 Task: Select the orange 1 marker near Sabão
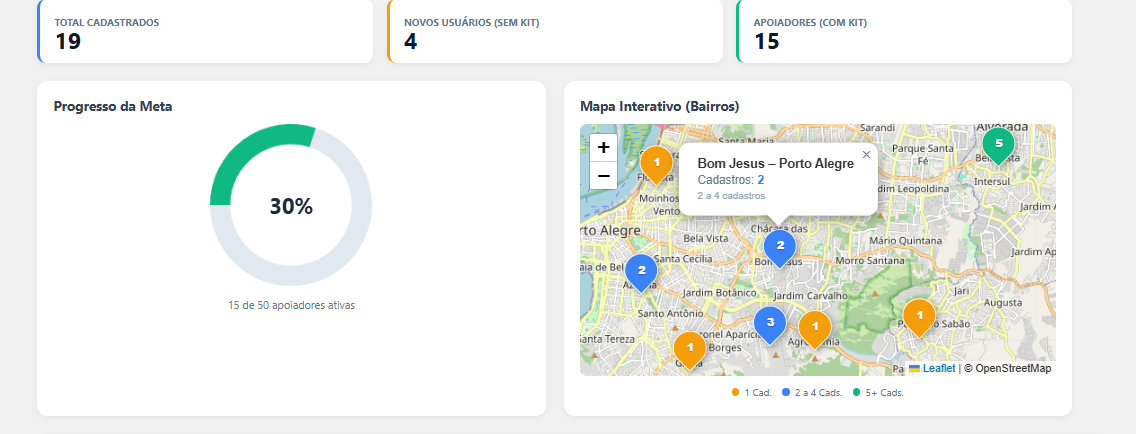(x=919, y=317)
